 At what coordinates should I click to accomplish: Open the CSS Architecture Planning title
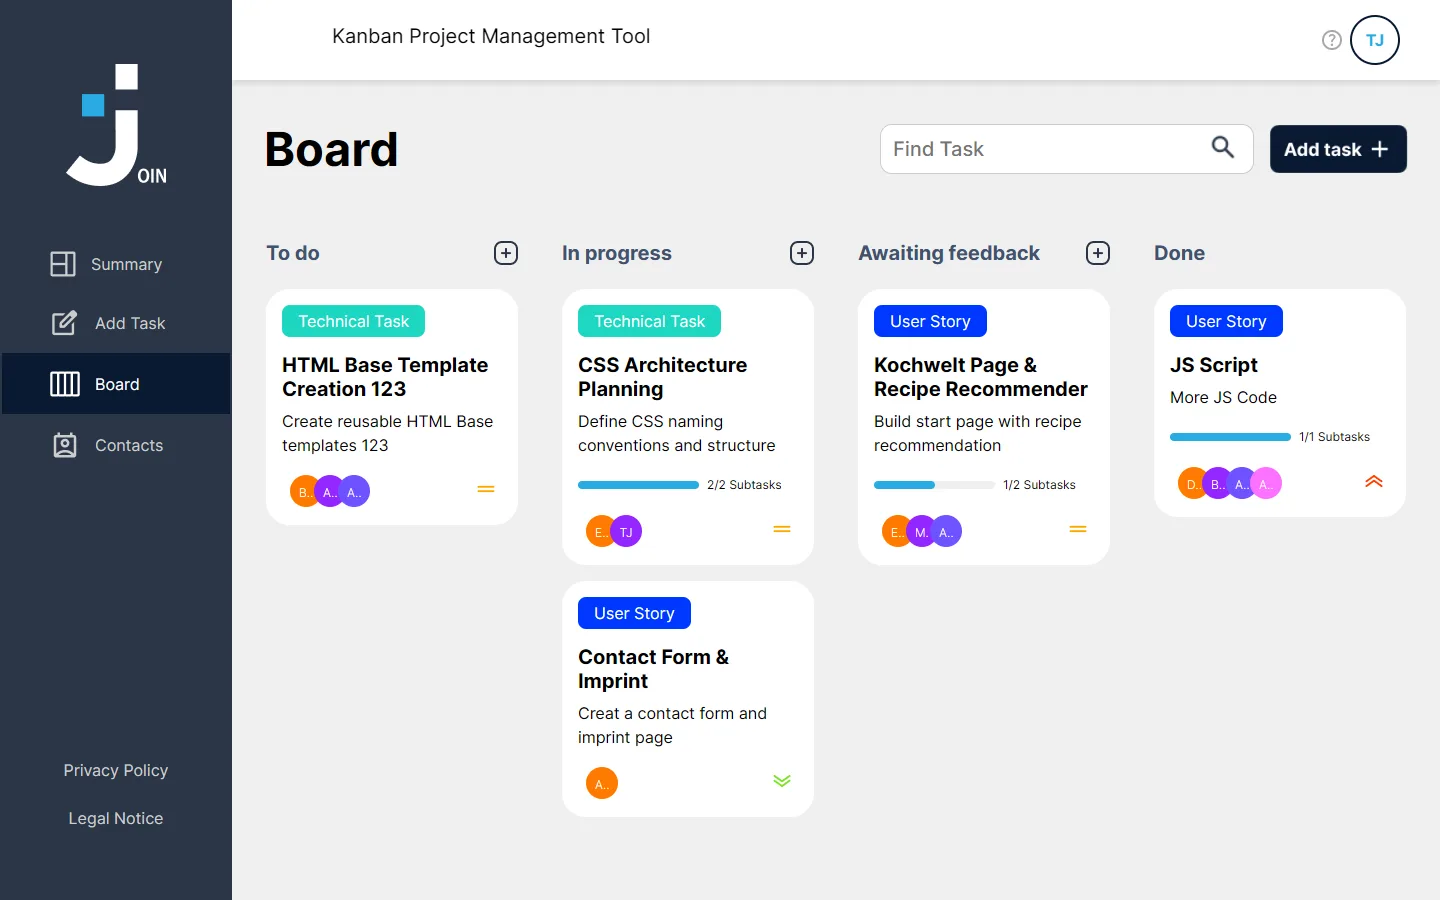click(x=662, y=377)
